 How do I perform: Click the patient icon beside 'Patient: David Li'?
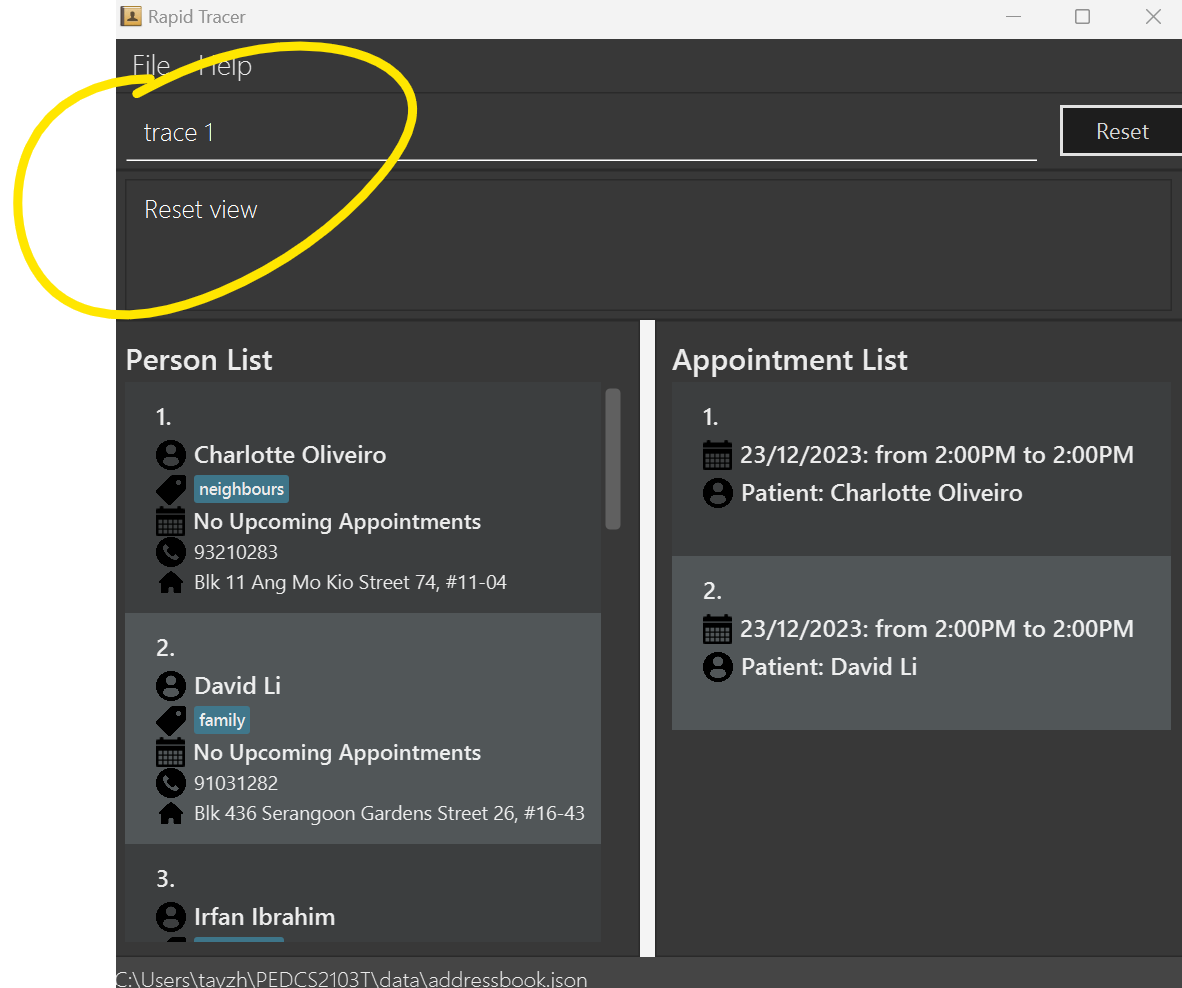[x=718, y=667]
